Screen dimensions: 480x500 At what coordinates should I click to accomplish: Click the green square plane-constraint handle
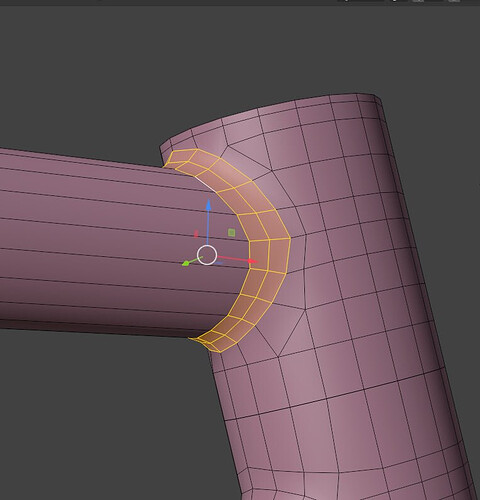232,233
